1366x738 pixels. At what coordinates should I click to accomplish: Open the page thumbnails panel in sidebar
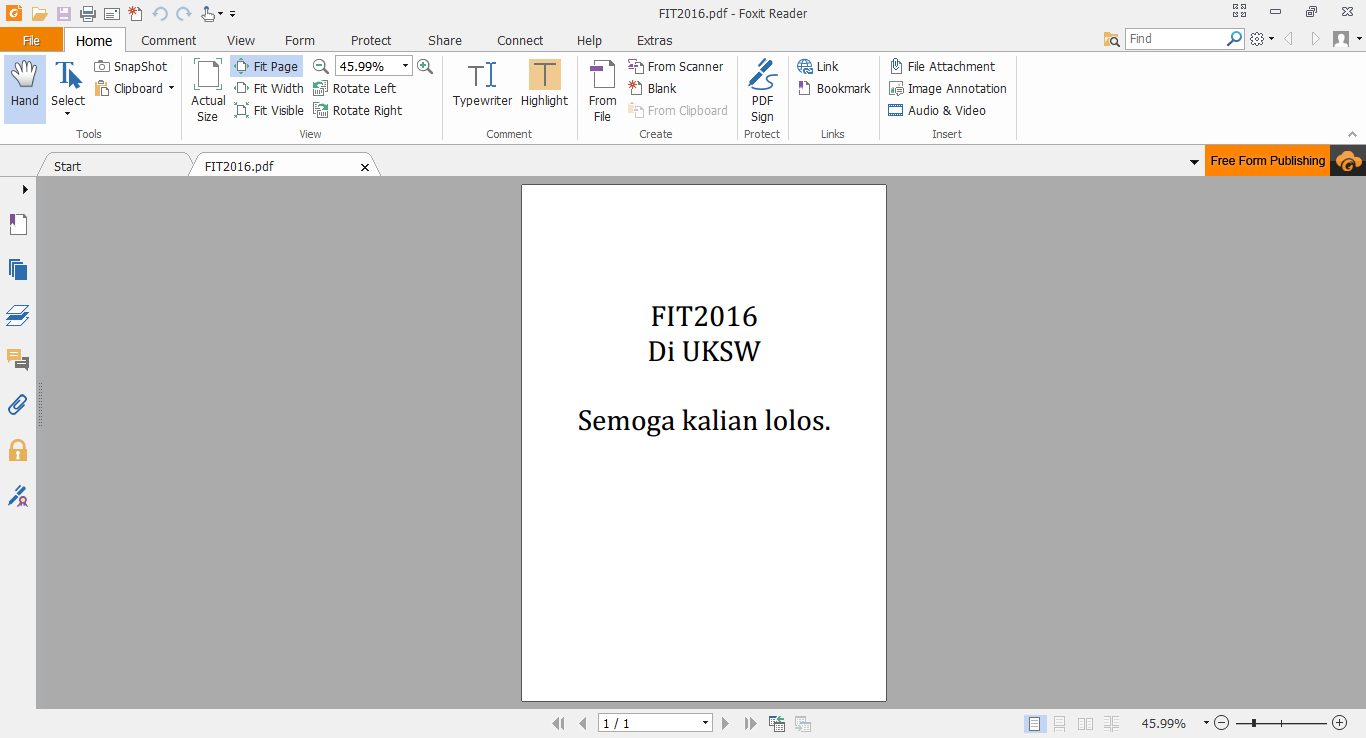pos(18,269)
